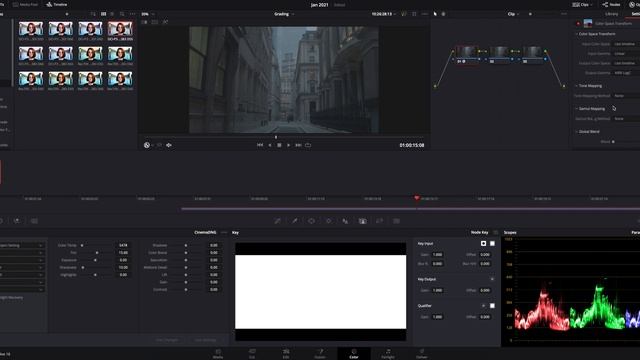Switch to the Edit page tab
The height and width of the screenshot is (360, 640).
click(x=286, y=353)
